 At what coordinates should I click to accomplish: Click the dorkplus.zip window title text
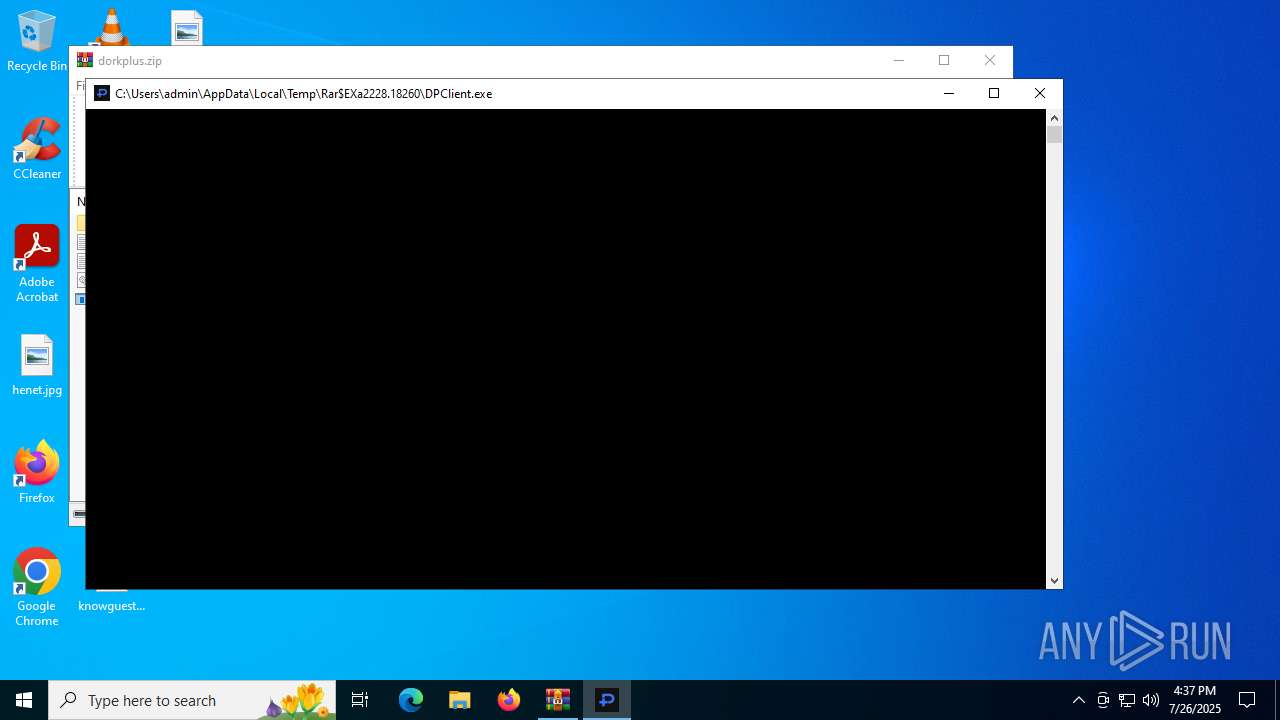point(130,61)
